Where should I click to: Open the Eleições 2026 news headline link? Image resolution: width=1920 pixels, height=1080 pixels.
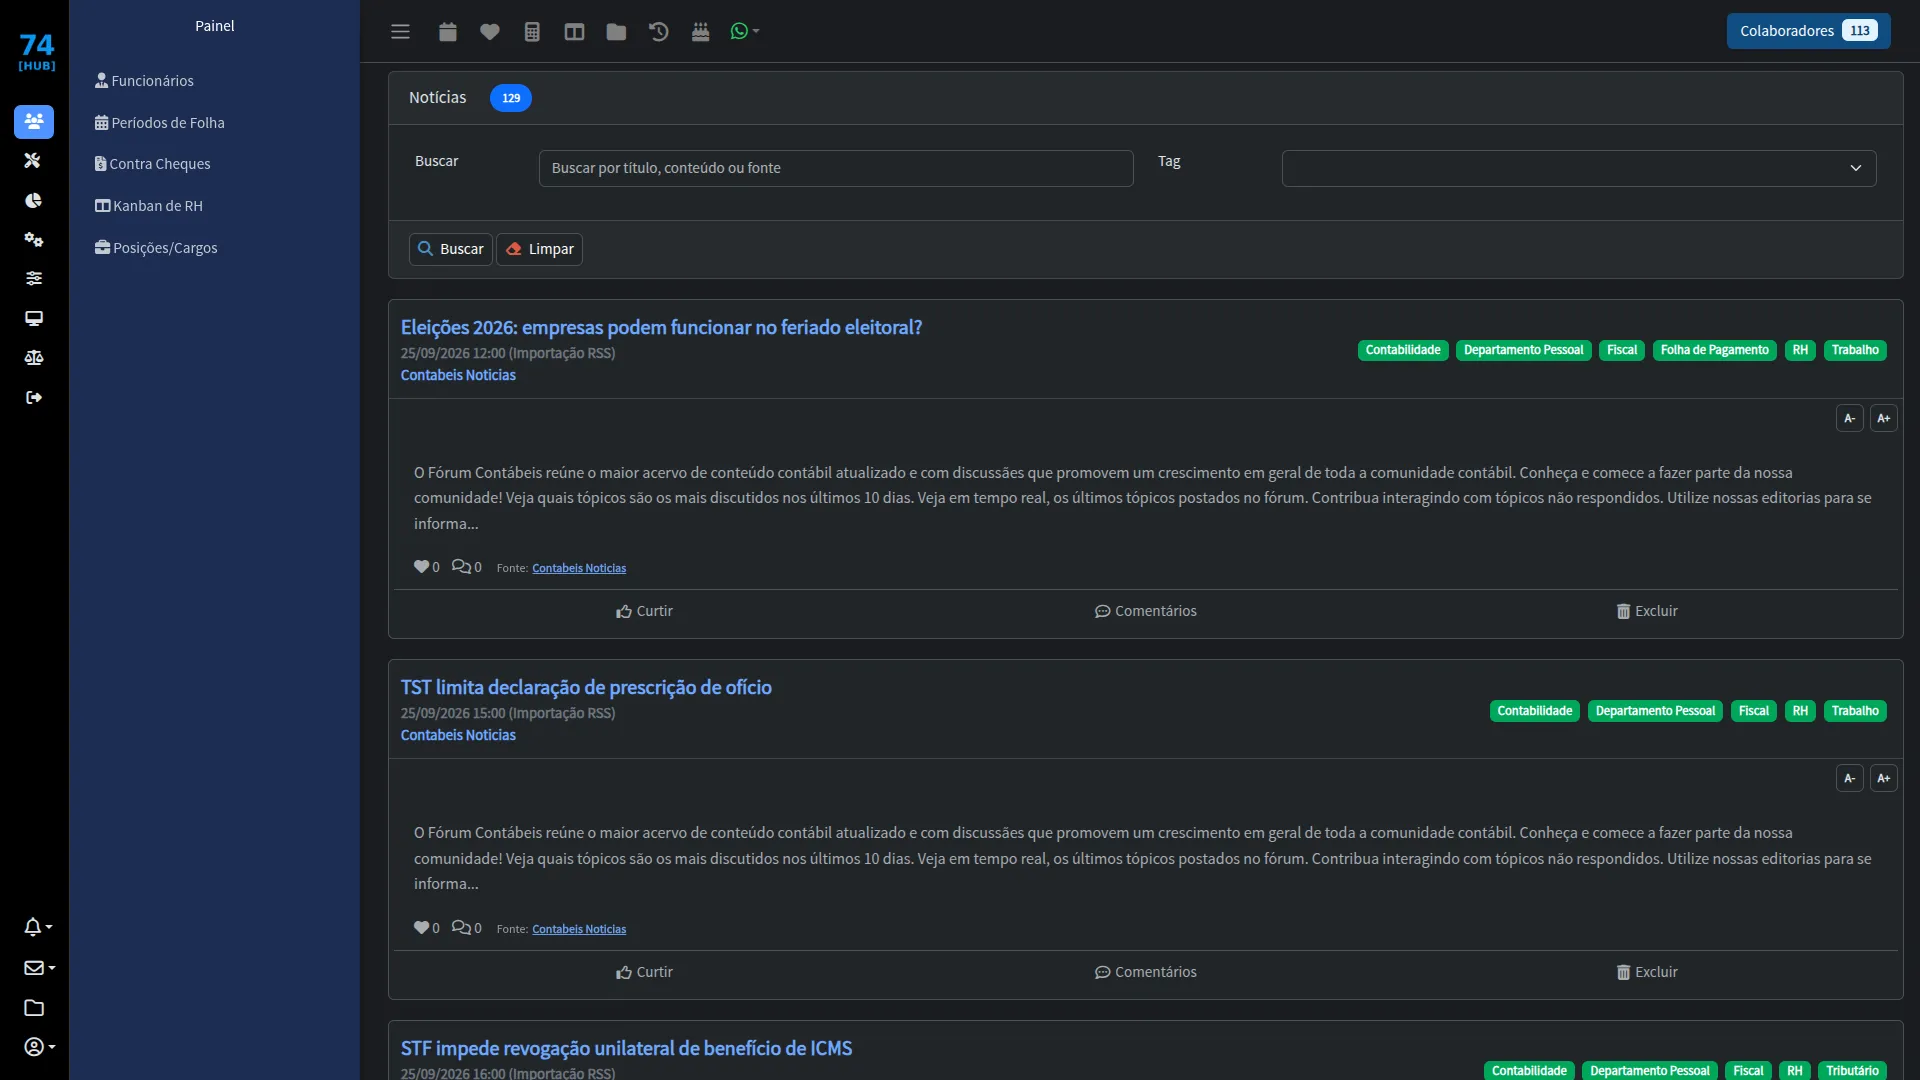click(x=661, y=327)
